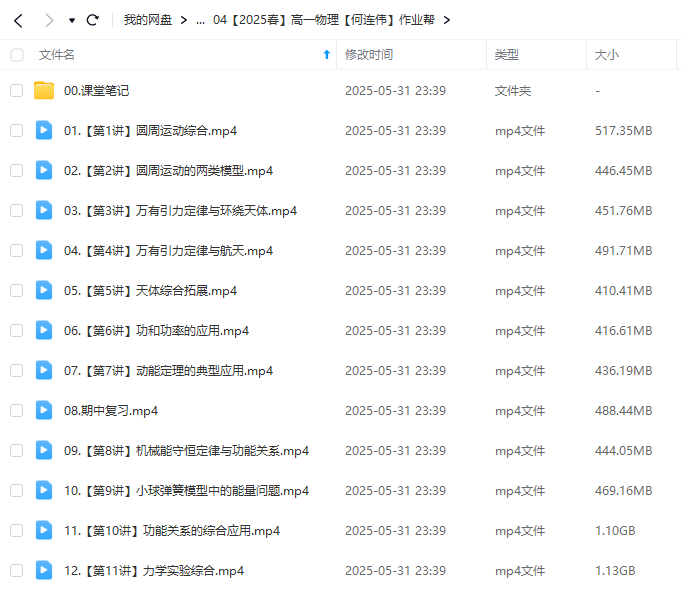Click video icon of 07.【第7讲】动能定理的典型应用.mp4
Viewport: 681px width, 596px height.
click(44, 370)
